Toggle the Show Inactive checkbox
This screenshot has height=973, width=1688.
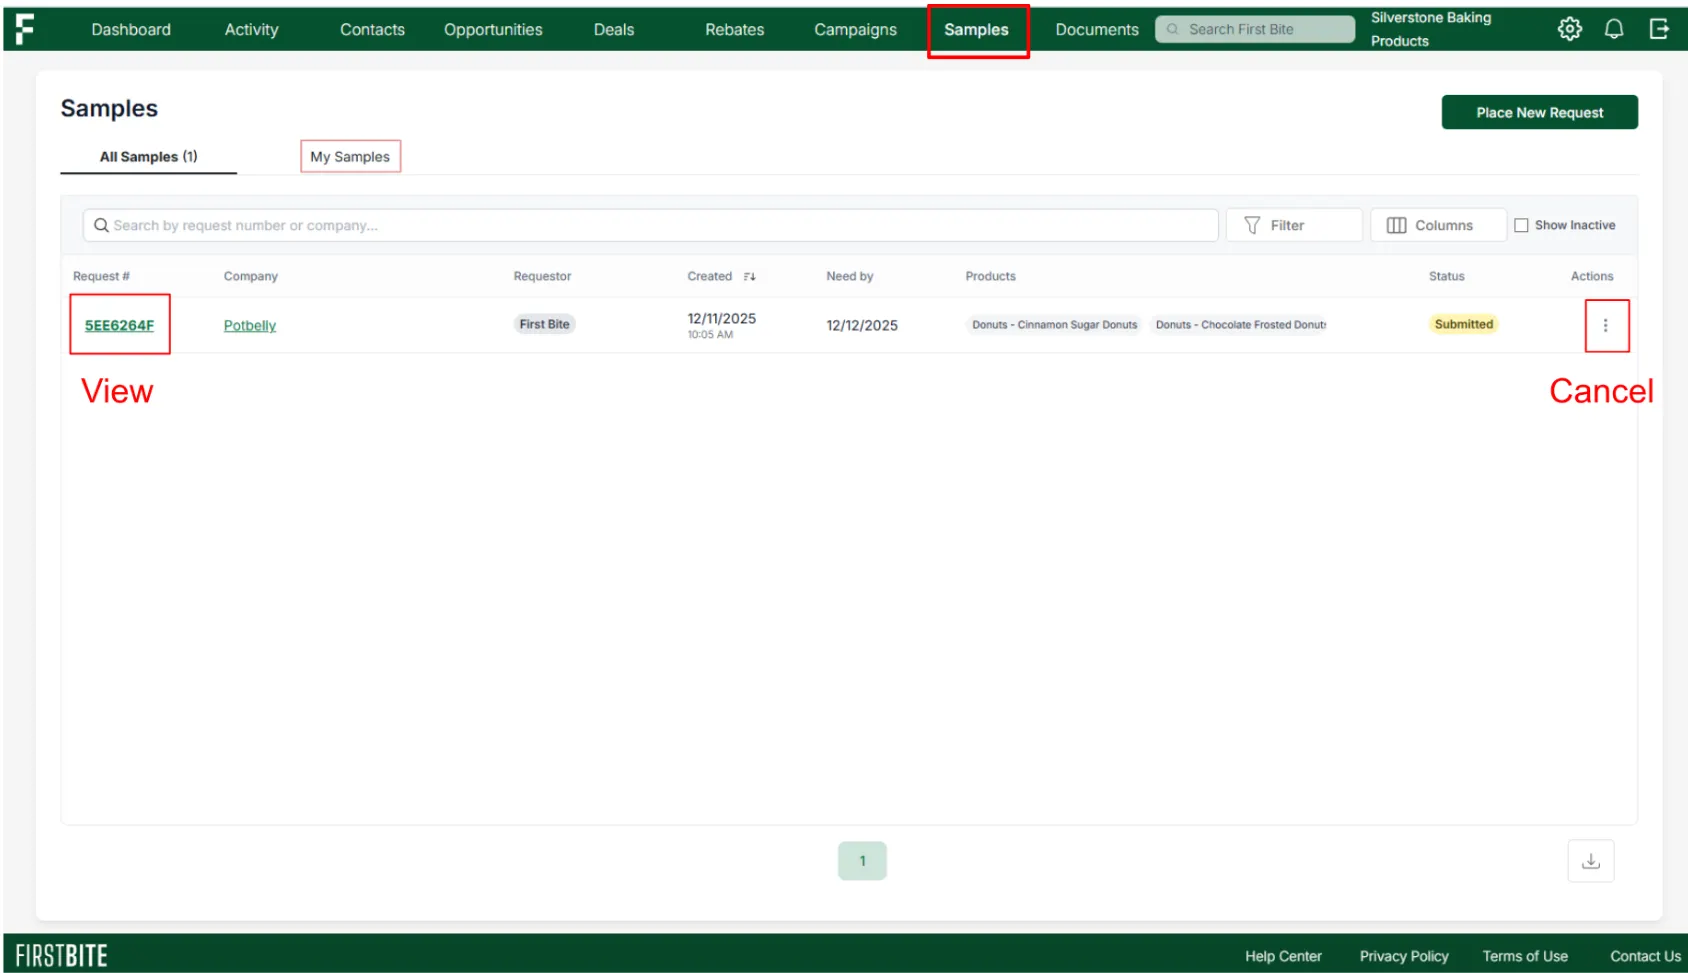[x=1521, y=225]
